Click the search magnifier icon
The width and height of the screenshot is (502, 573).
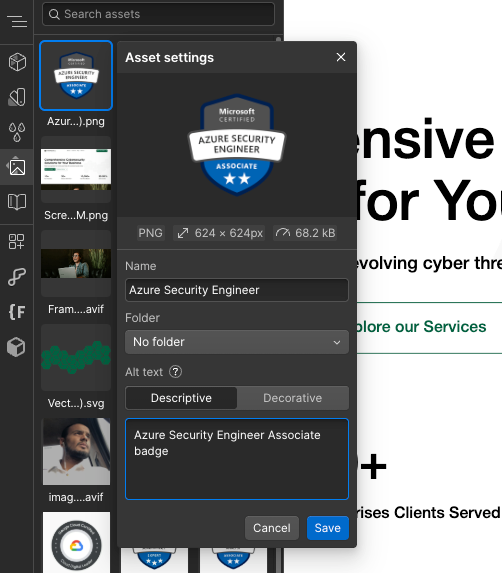(54, 14)
